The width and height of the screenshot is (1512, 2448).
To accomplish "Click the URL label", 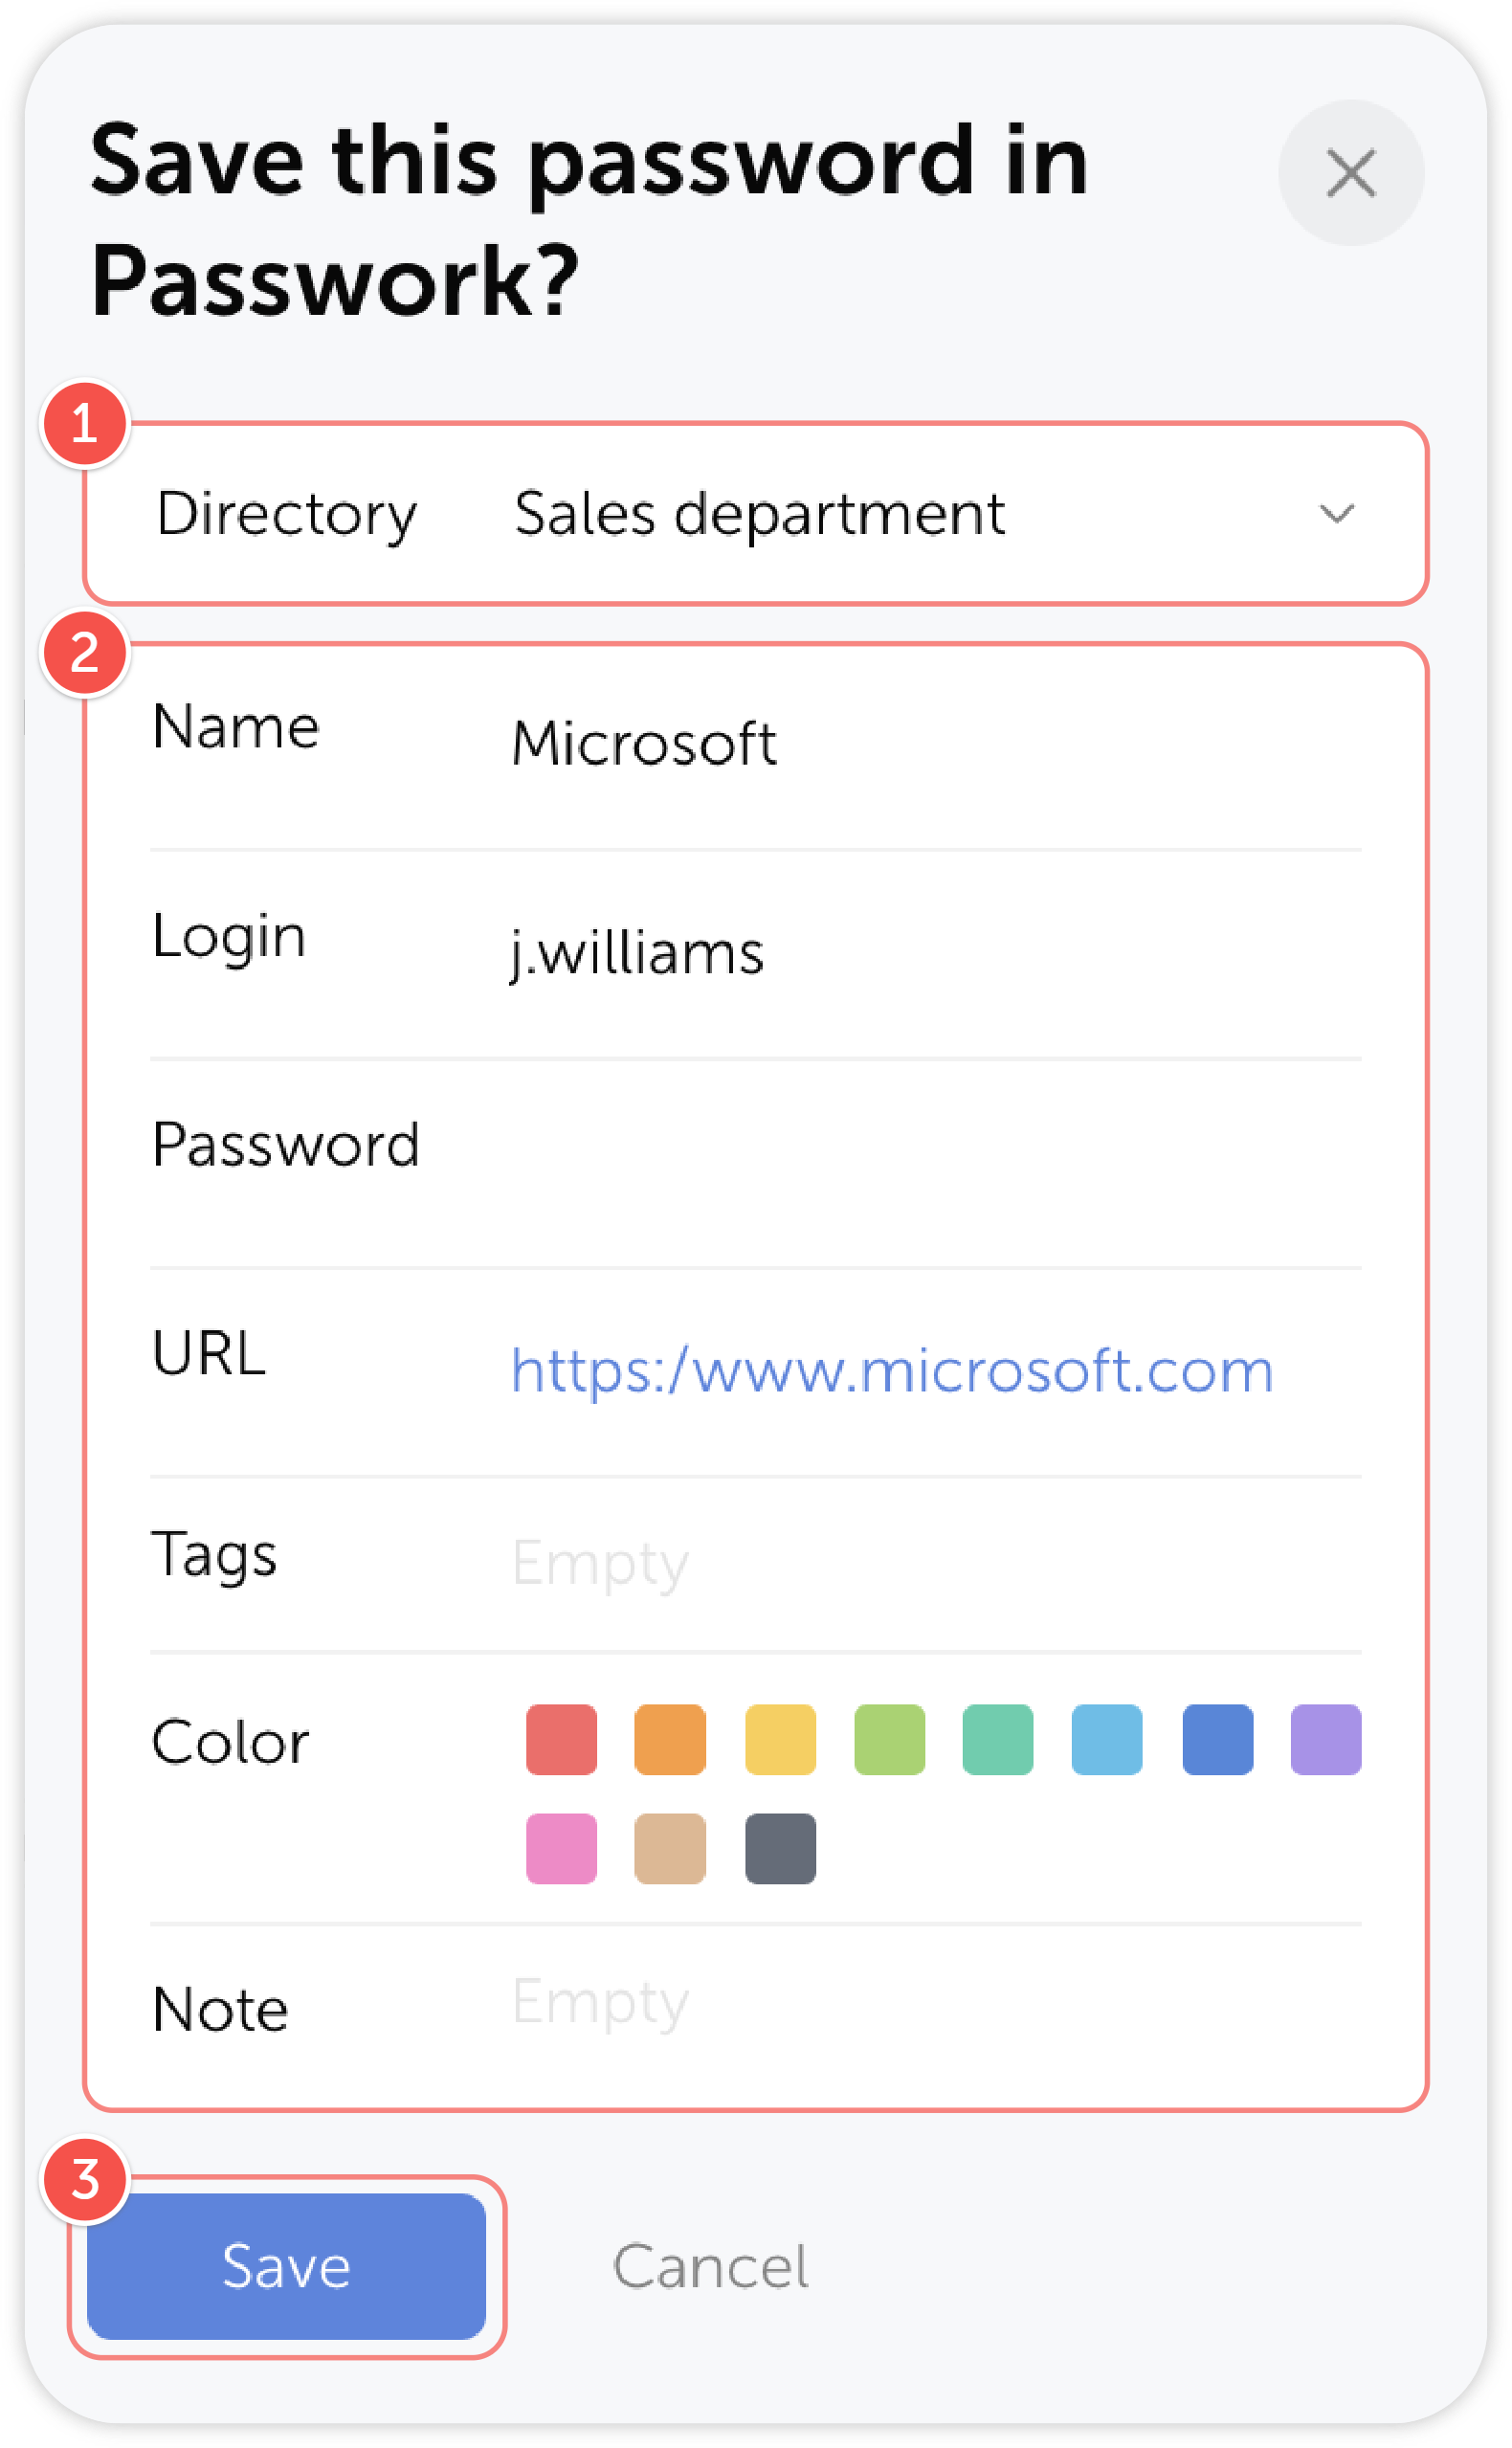I will [209, 1354].
